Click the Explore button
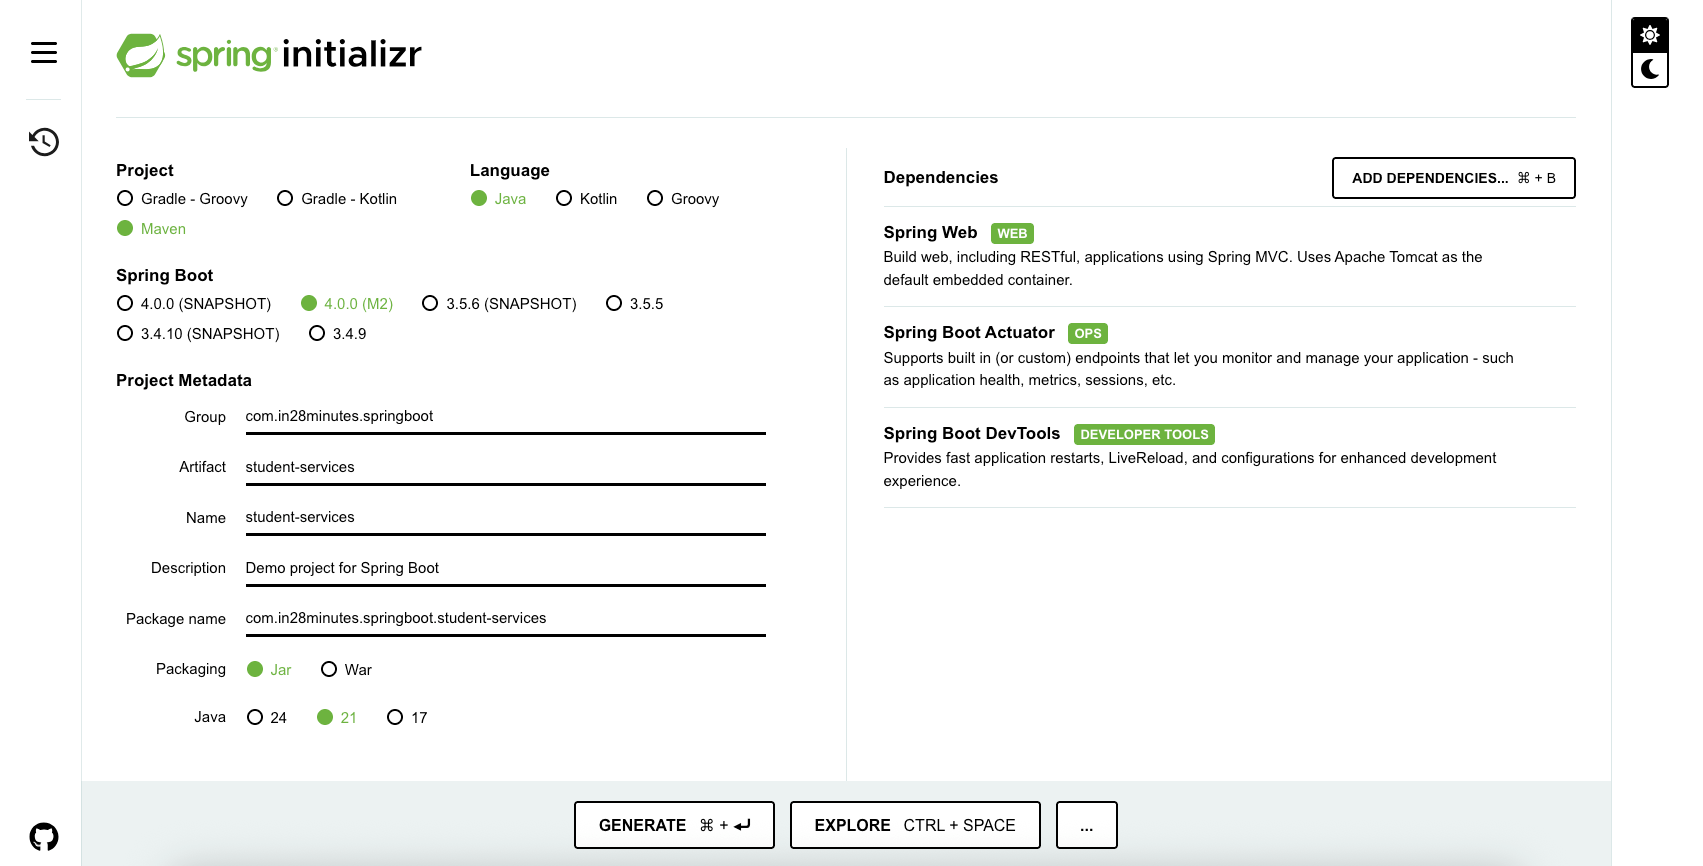This screenshot has height=866, width=1703. coord(914,825)
